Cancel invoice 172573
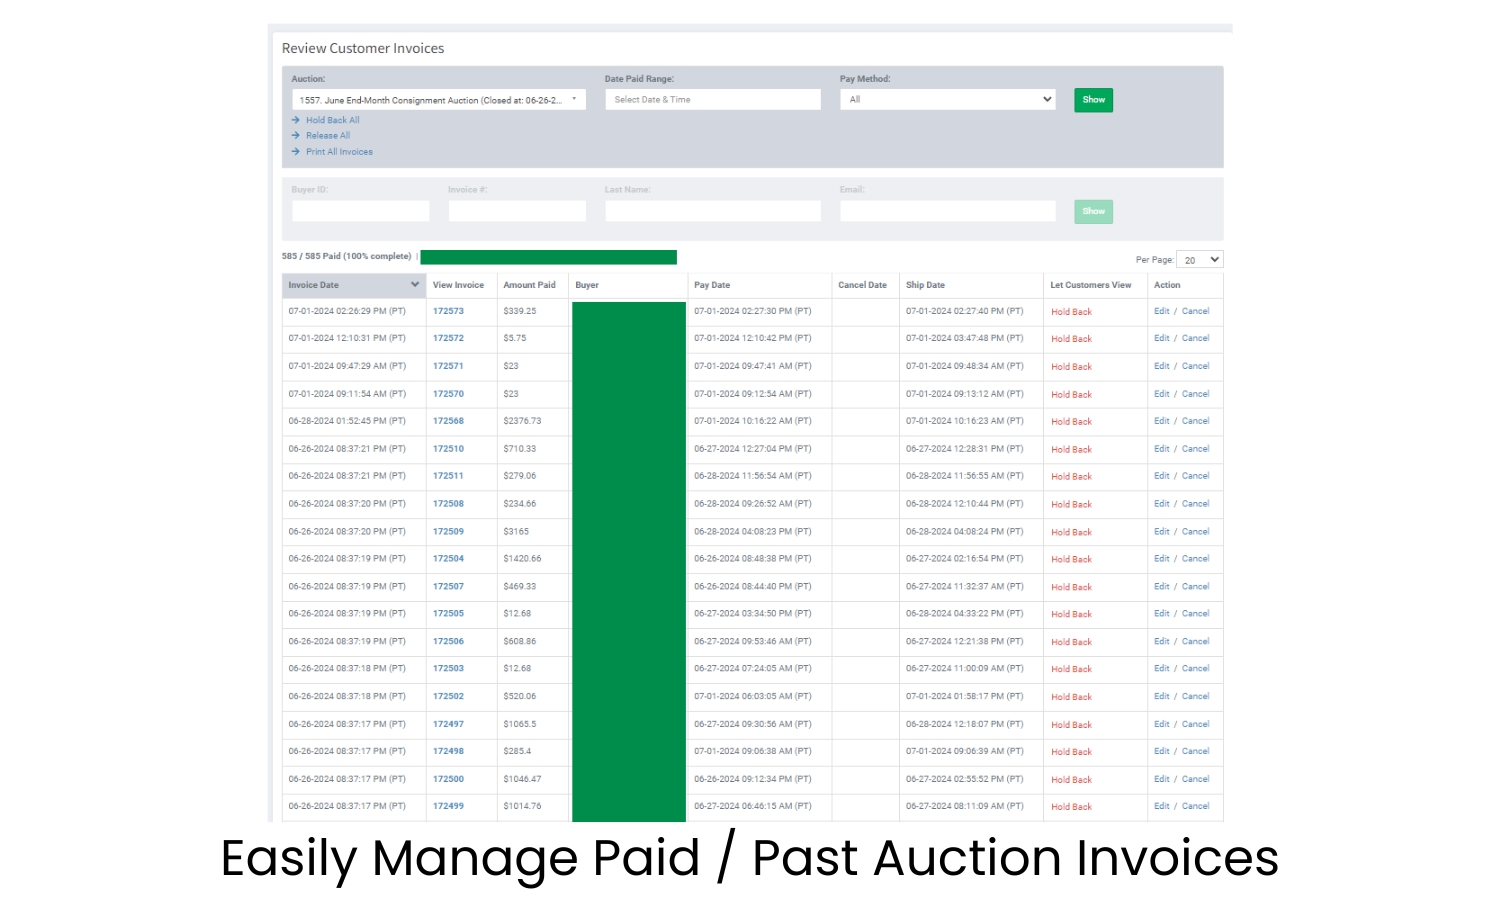Screen dimensions: 1500x900 click(1196, 311)
